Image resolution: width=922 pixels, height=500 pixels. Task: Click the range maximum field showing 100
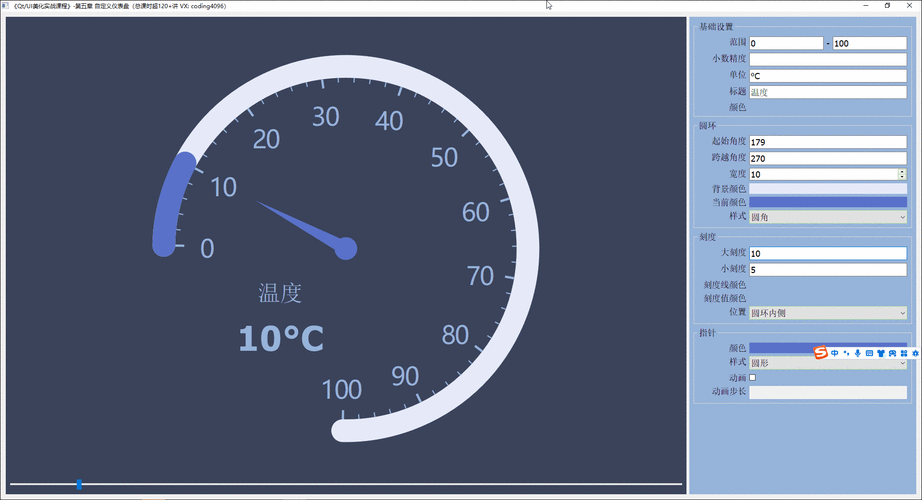[869, 43]
